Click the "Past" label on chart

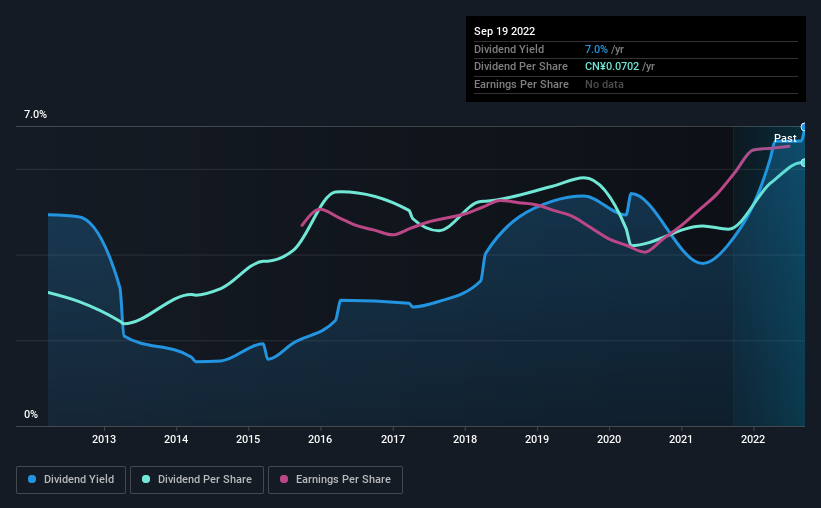pyautogui.click(x=785, y=138)
